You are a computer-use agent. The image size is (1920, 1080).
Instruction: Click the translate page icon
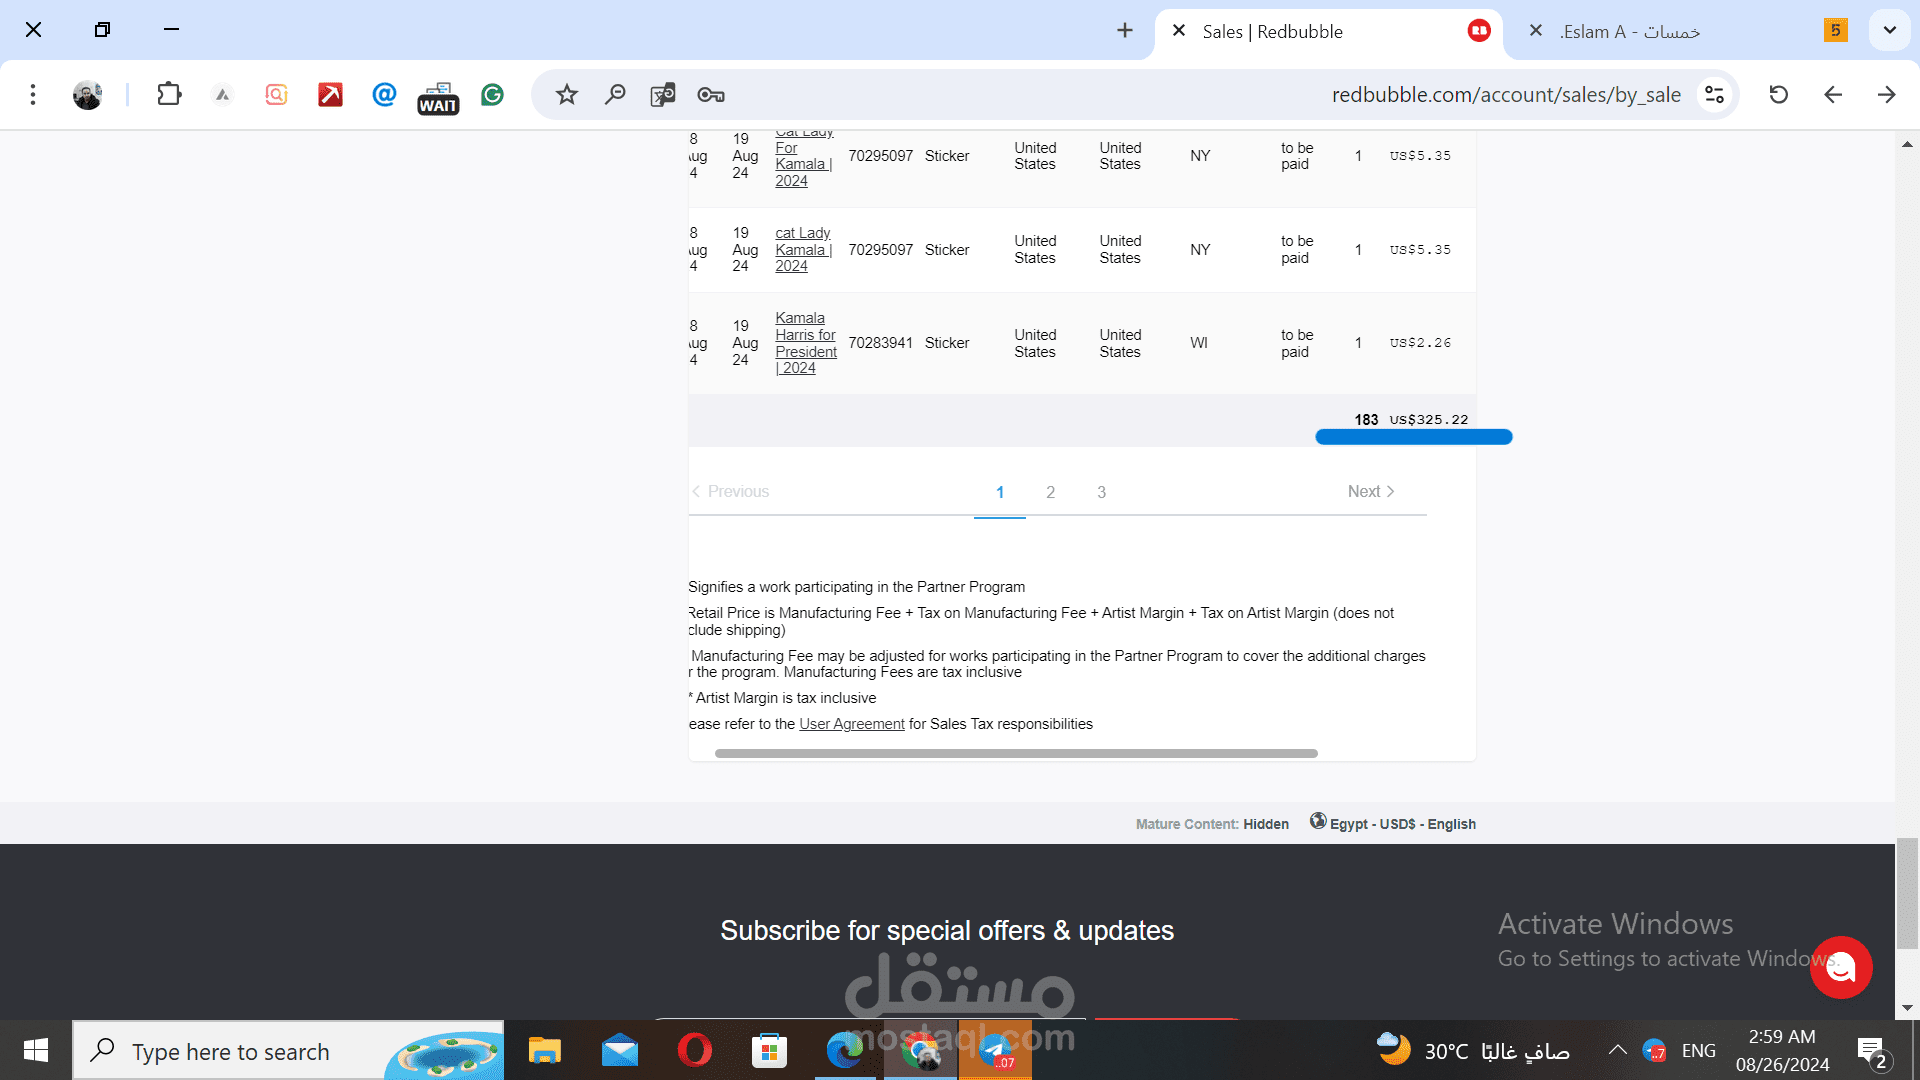point(663,95)
